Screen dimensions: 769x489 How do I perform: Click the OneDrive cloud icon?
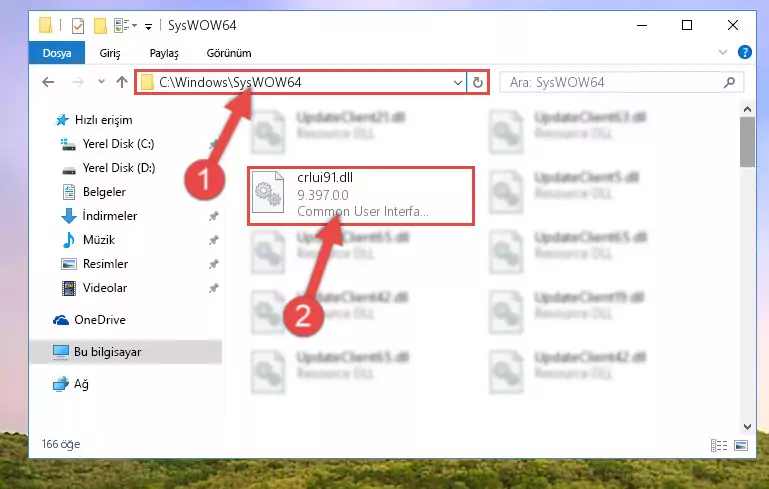(61, 320)
